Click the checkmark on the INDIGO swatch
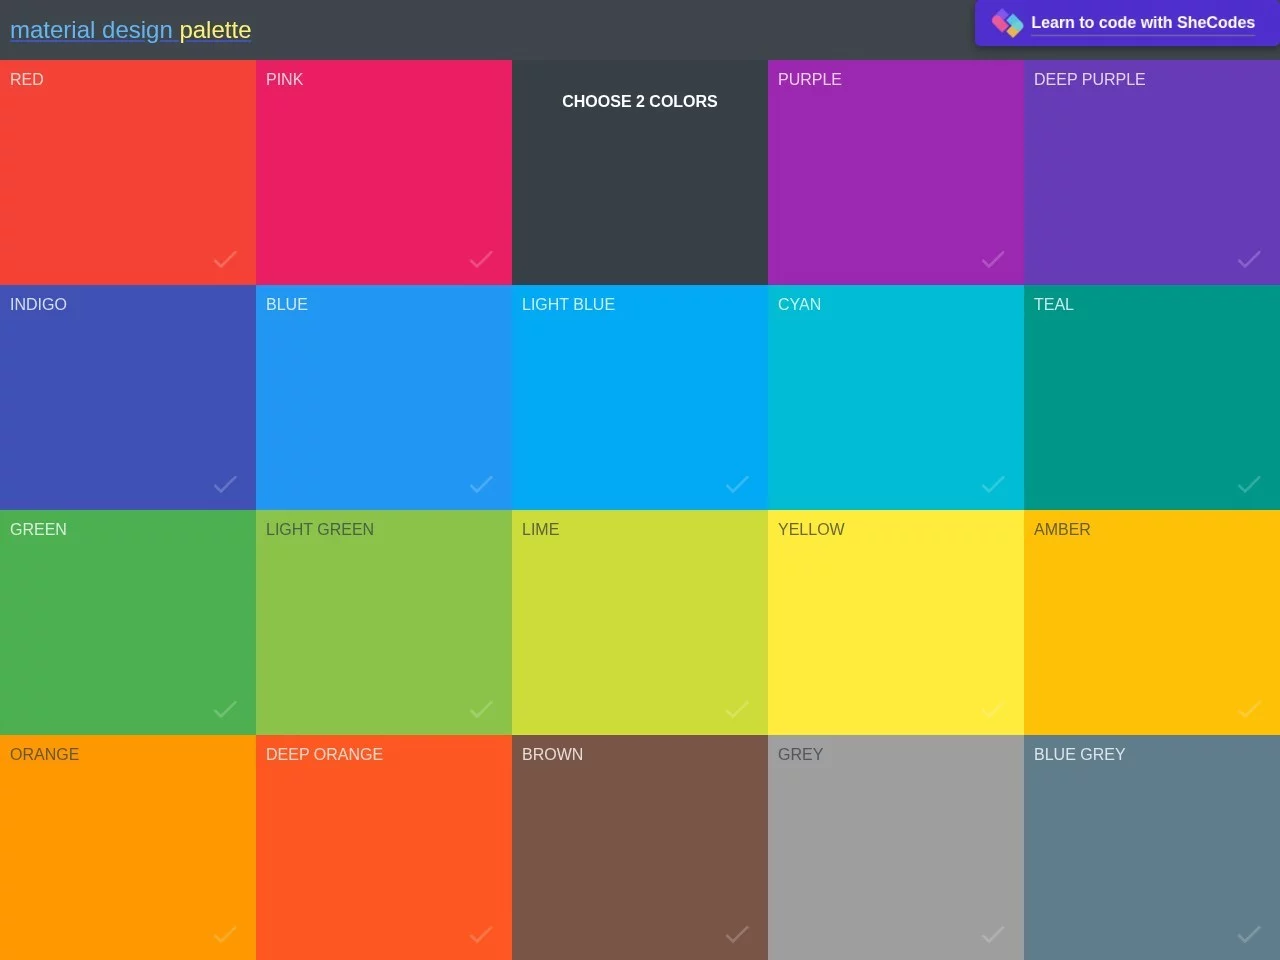Screen dimensions: 1280x960 [224, 486]
